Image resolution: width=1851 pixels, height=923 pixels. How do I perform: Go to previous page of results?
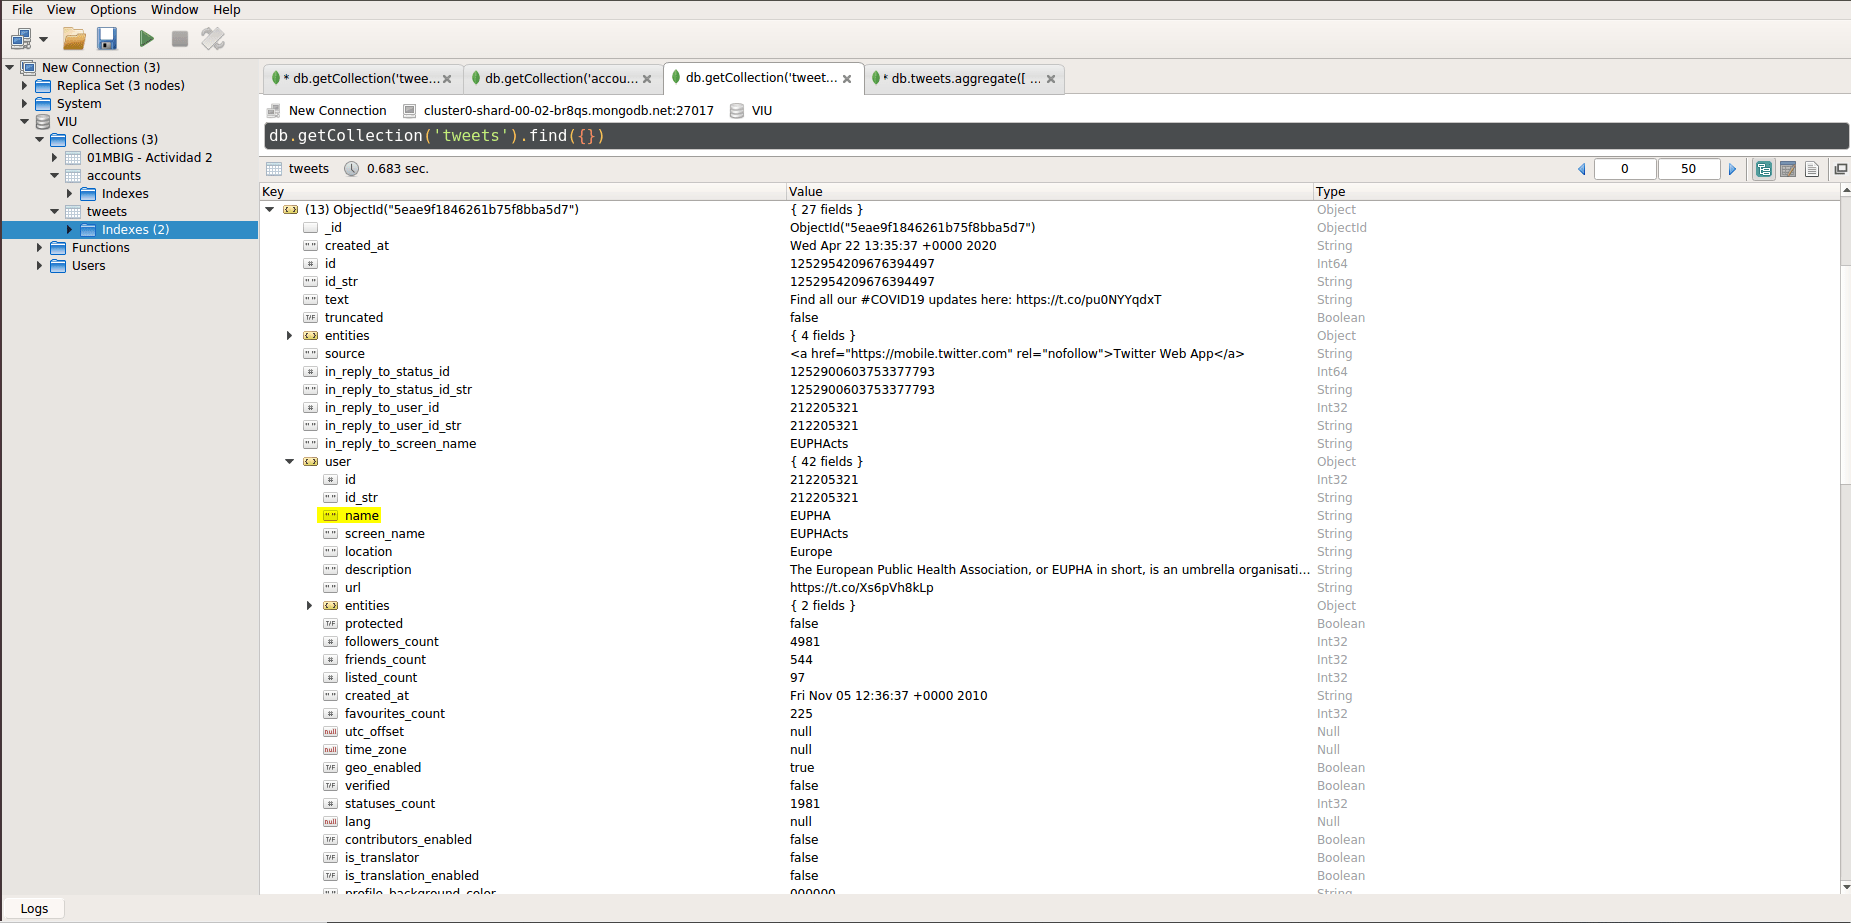tap(1582, 169)
